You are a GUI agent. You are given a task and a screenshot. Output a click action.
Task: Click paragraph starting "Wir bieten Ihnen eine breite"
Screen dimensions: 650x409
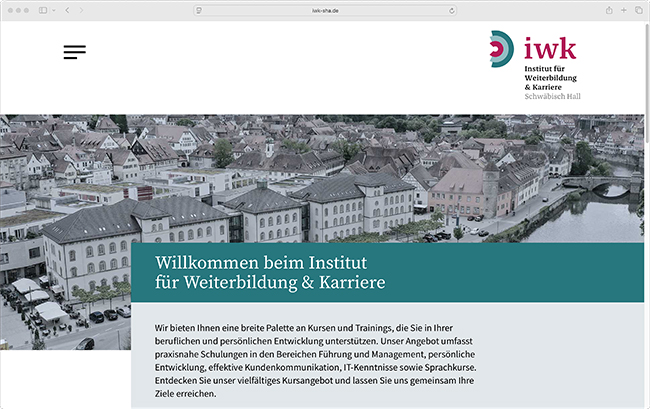pos(316,361)
